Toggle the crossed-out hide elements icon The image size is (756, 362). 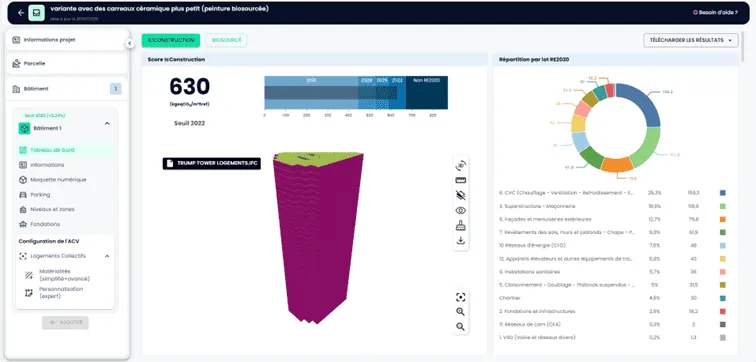[x=460, y=195]
